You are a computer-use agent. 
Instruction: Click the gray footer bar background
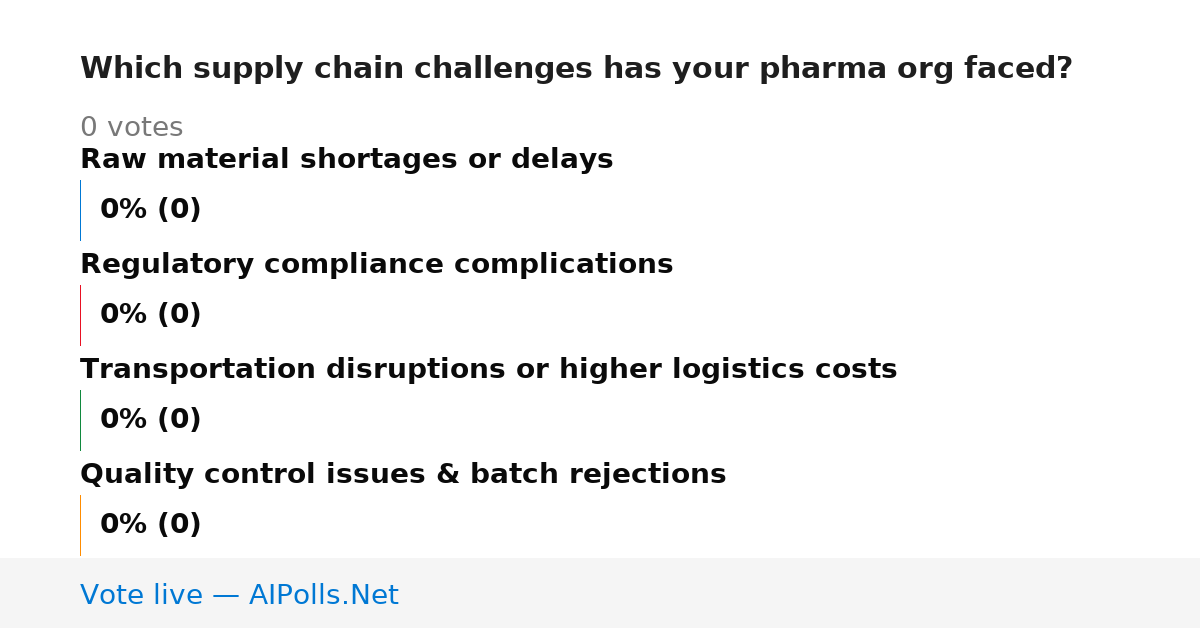[800, 593]
